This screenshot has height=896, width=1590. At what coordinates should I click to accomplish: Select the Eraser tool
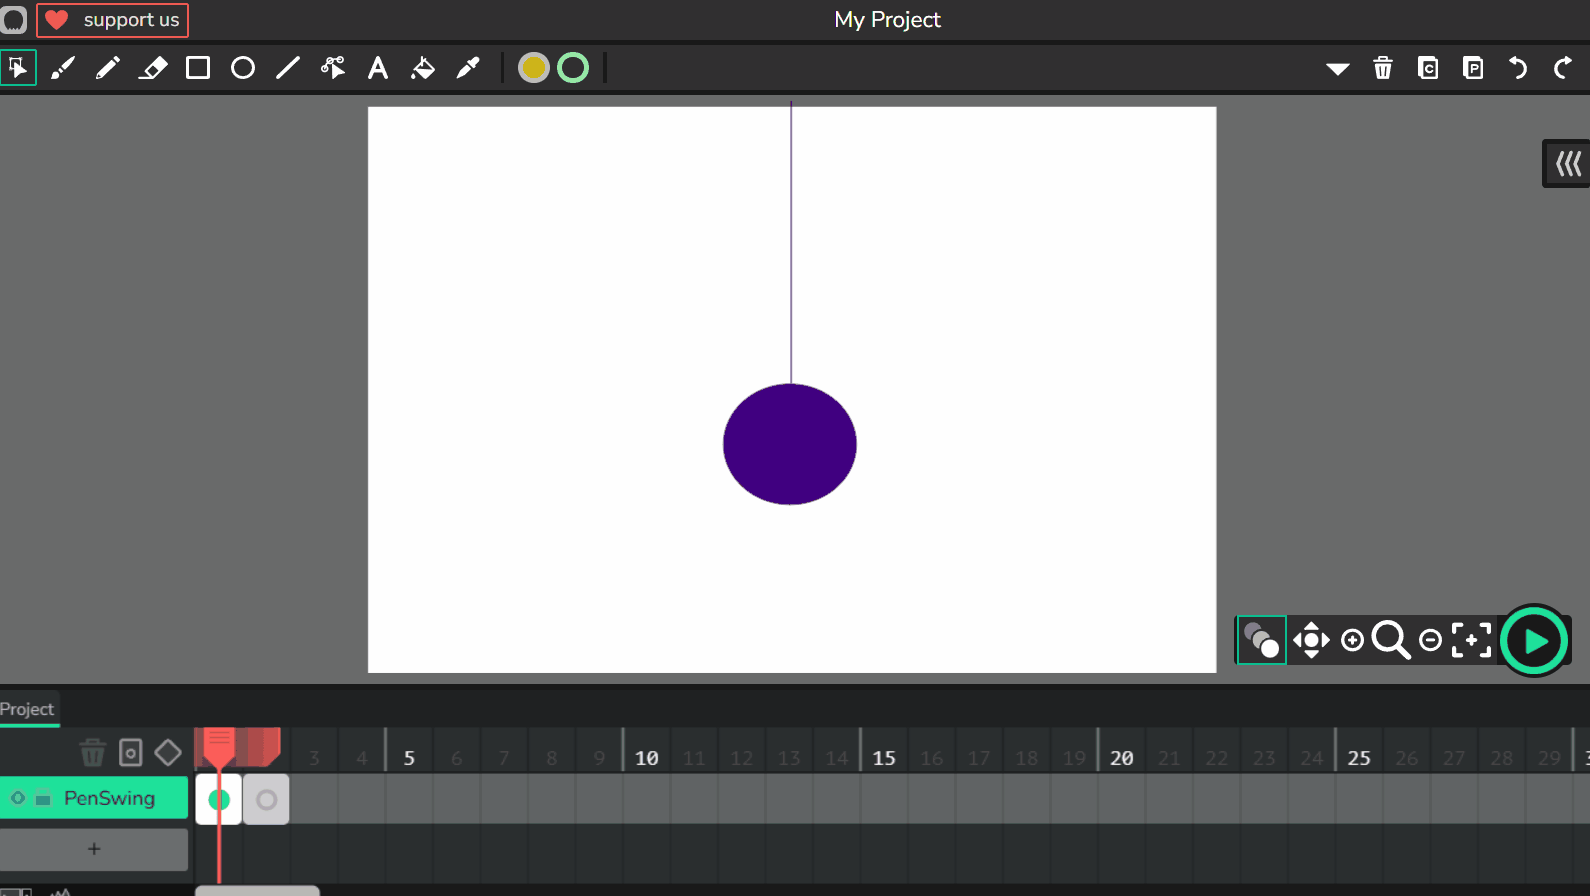point(153,68)
